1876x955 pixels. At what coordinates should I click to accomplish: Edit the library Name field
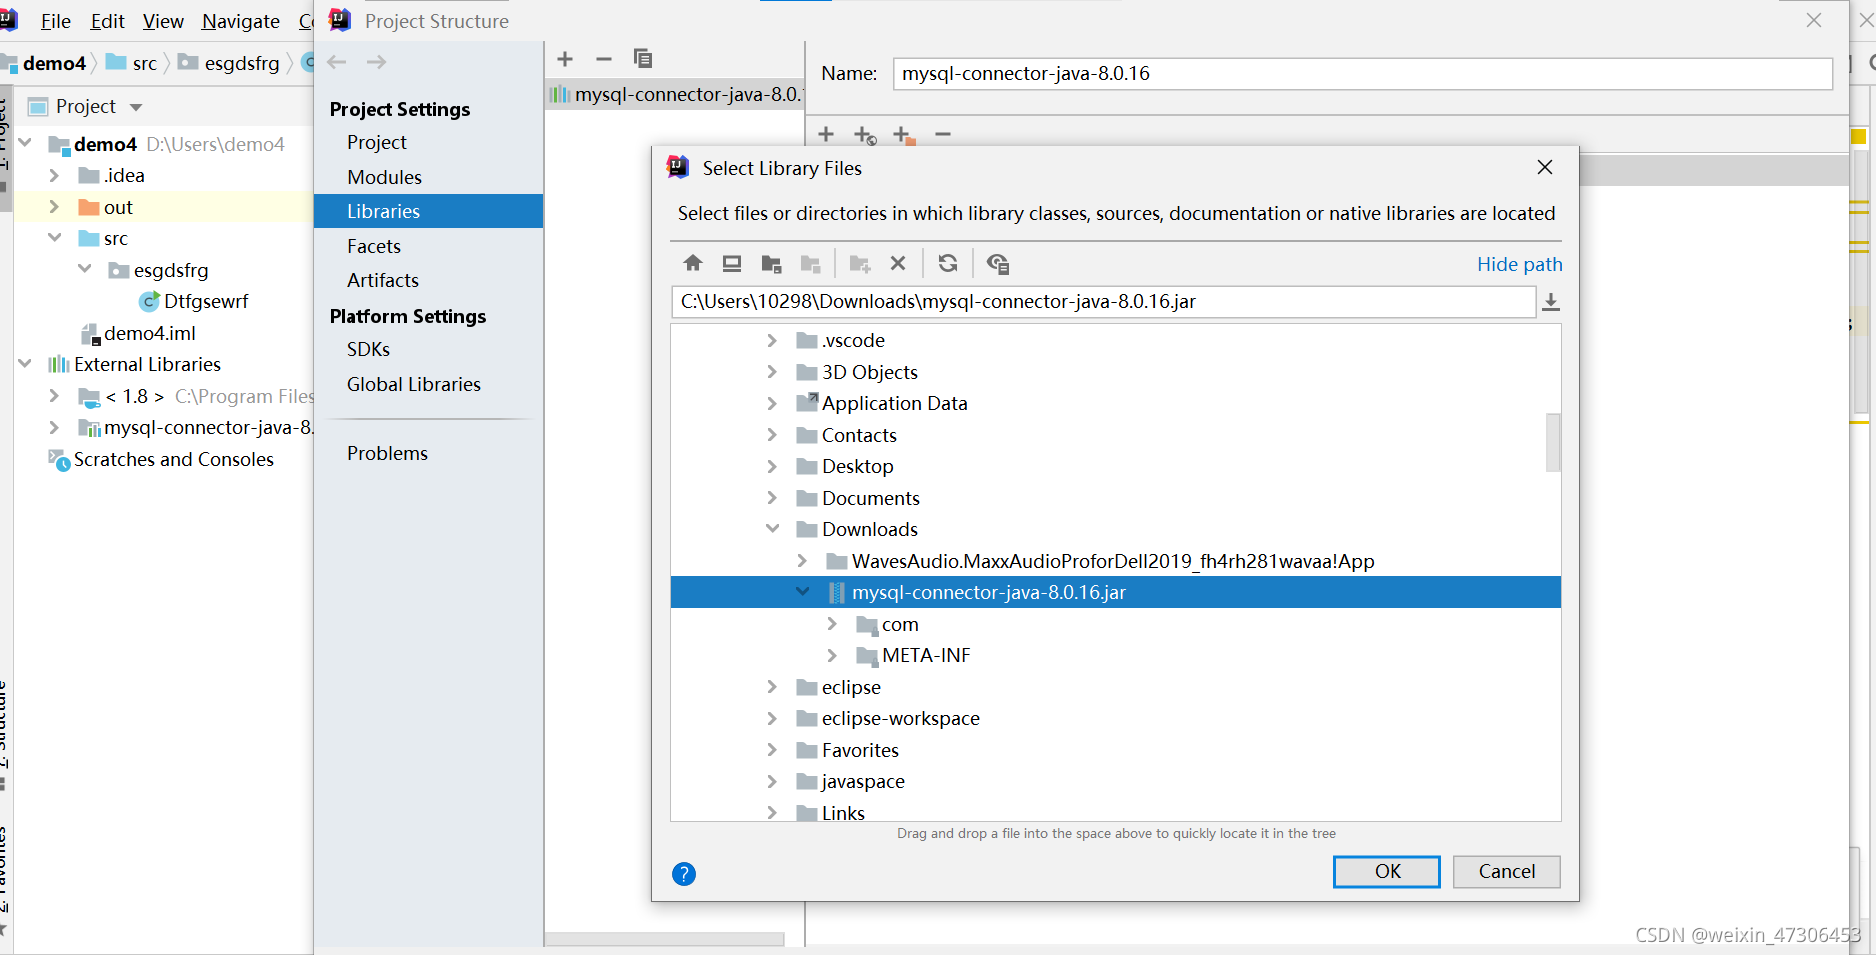pyautogui.click(x=1362, y=74)
